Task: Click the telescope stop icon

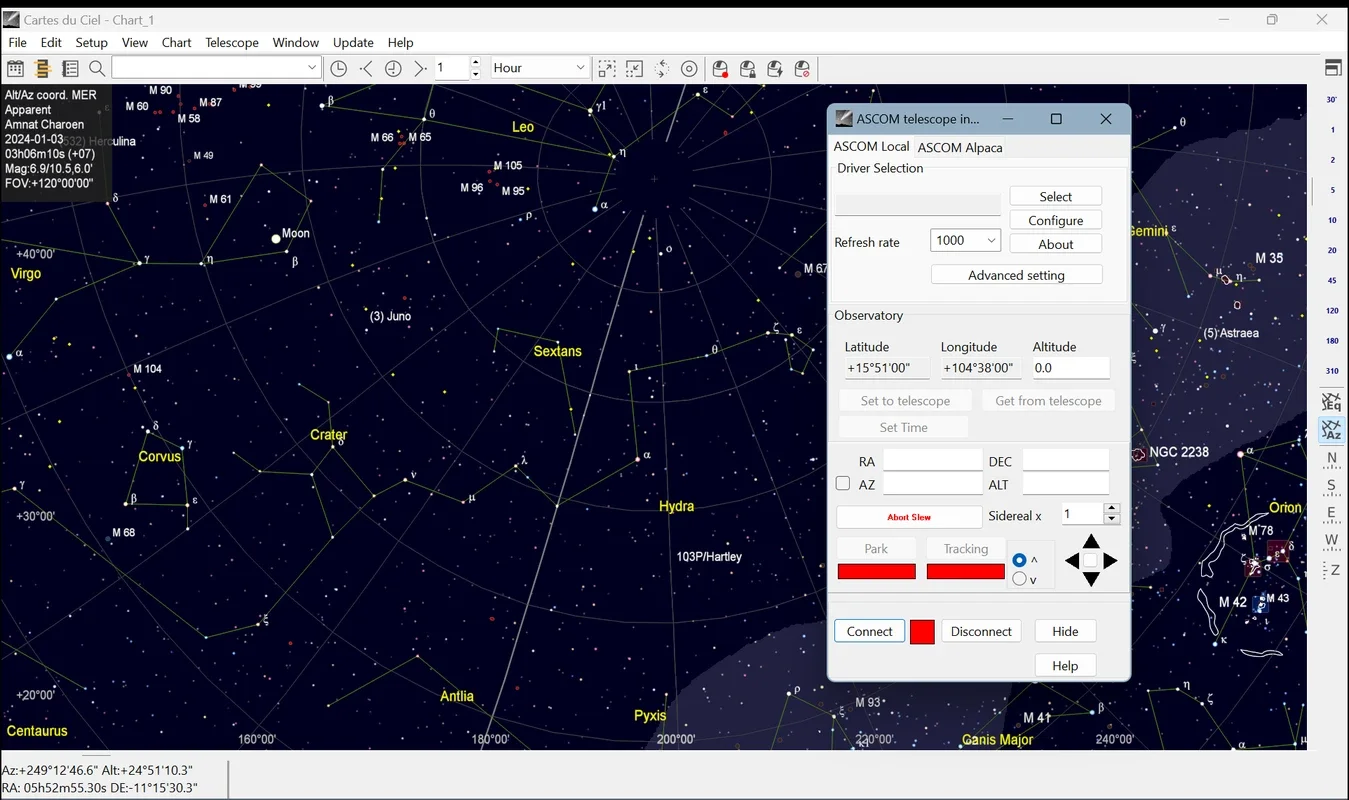Action: click(802, 69)
